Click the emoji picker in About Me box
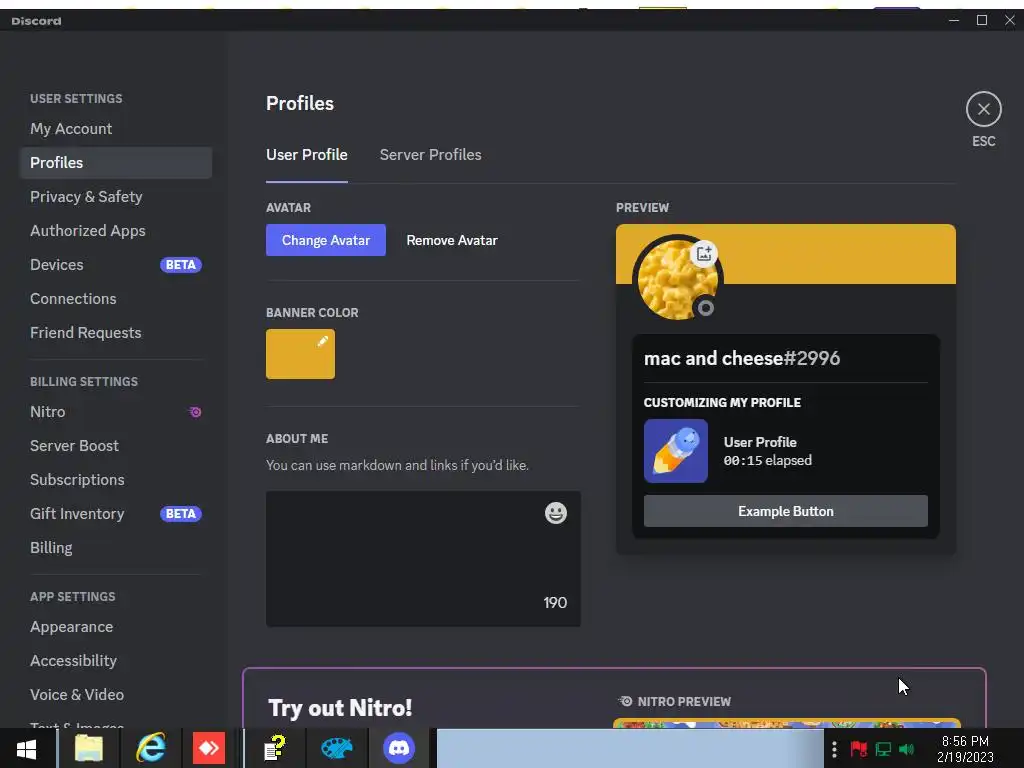This screenshot has width=1024, height=768. coord(556,513)
